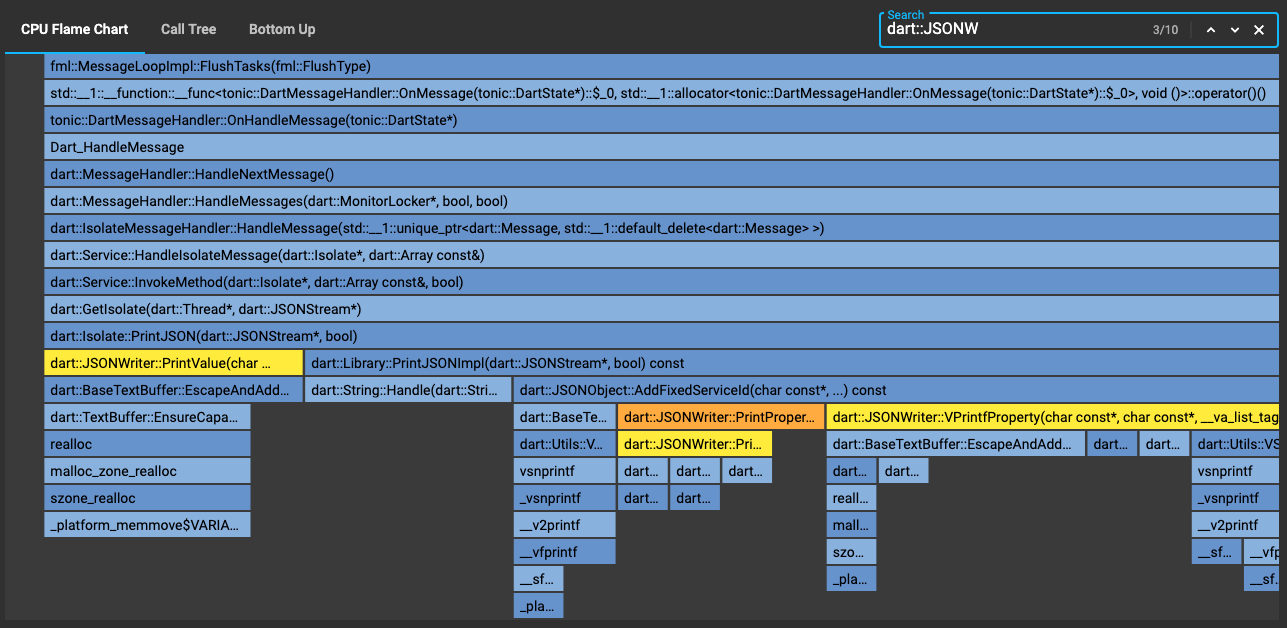Click the dart::String::Handle frame
This screenshot has height=628, width=1287.
click(x=408, y=390)
